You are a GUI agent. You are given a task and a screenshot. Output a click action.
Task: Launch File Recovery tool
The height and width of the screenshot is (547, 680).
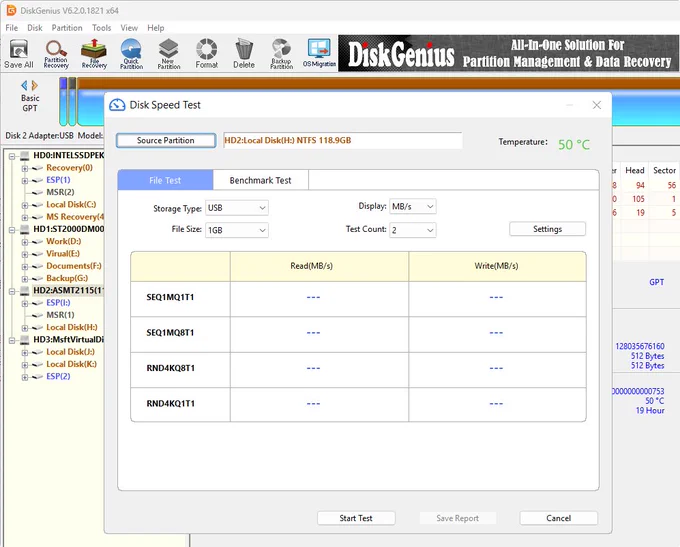pos(94,54)
